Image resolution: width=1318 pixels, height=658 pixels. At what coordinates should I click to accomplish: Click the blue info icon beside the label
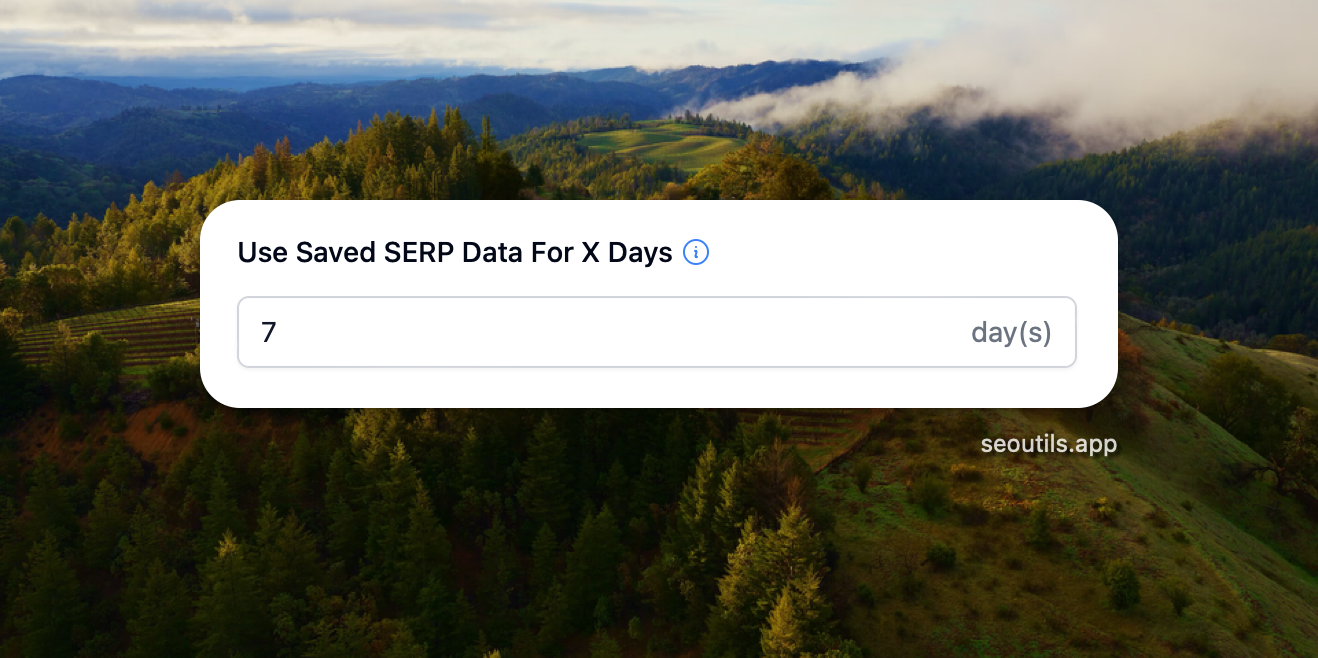point(696,253)
